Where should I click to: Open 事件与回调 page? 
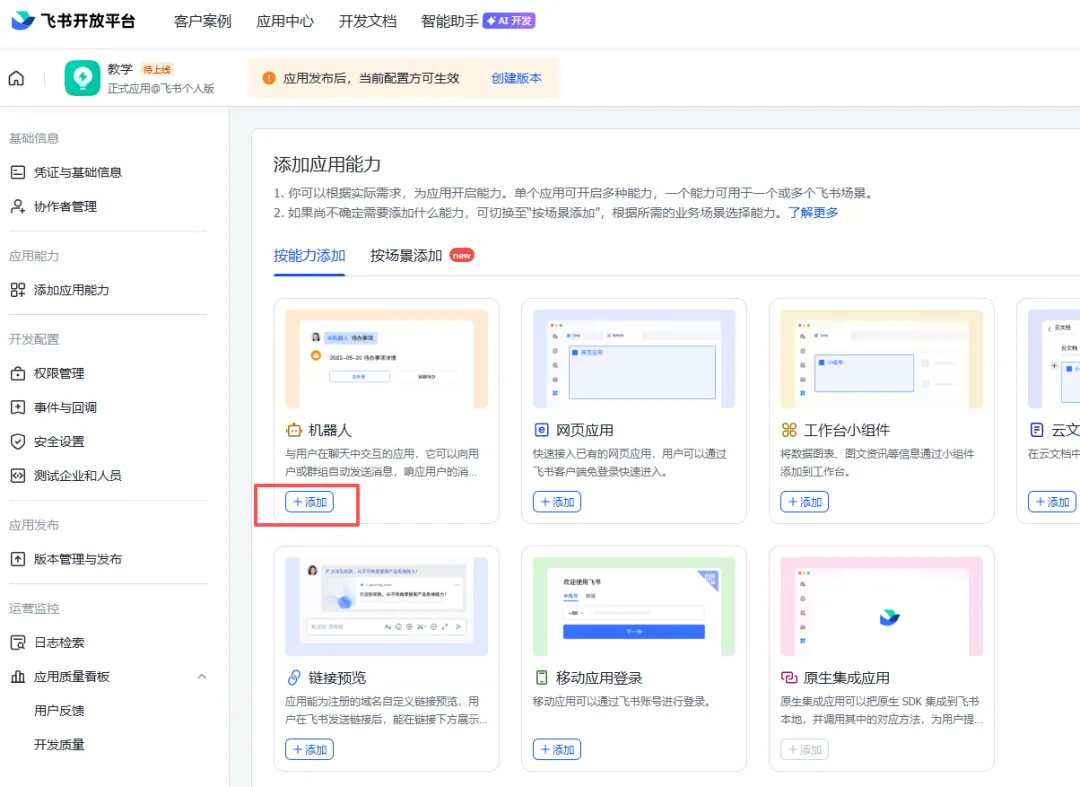click(65, 408)
